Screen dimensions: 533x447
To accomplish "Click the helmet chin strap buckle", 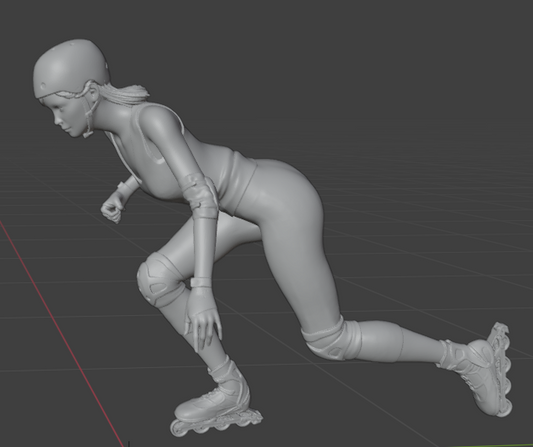I will pos(88,134).
